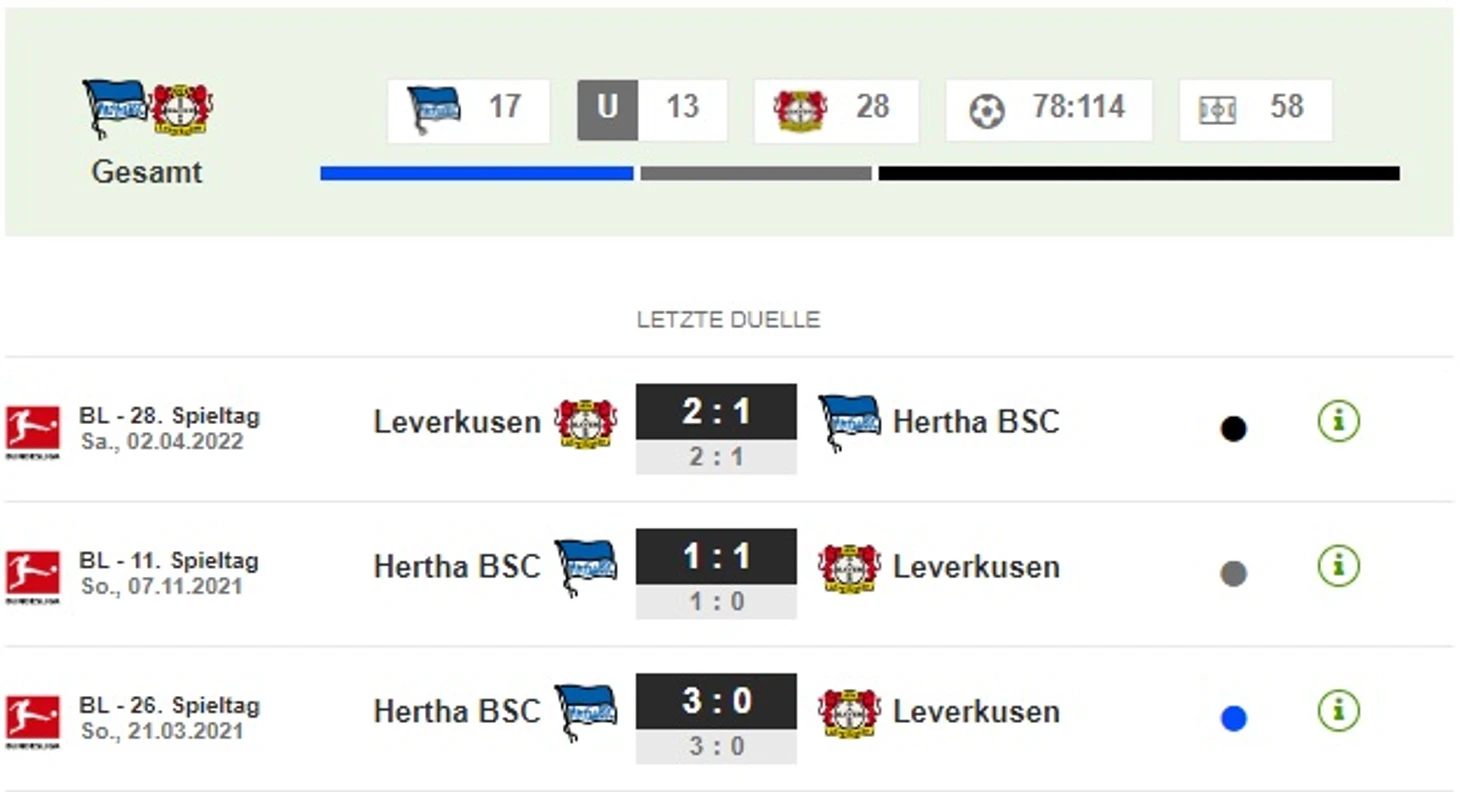Open info icon for the 02.04.2022 match
The width and height of the screenshot is (1460, 792).
pos(1338,422)
